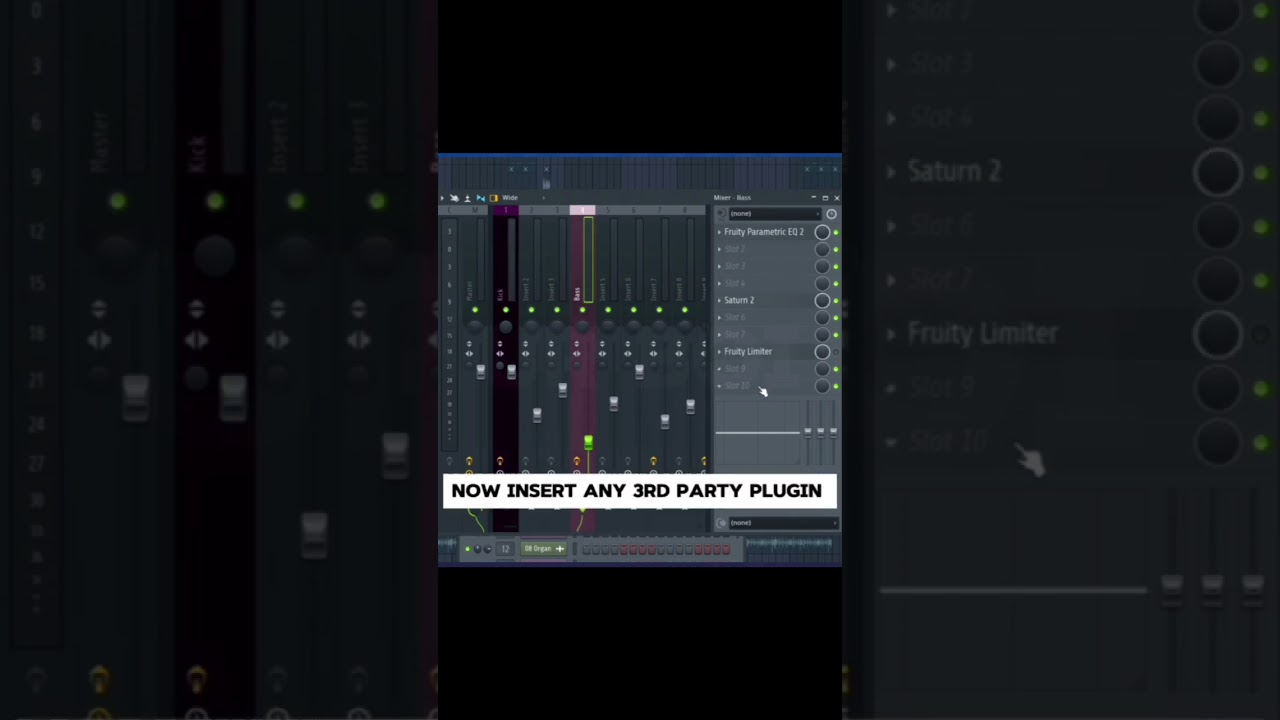The height and width of the screenshot is (720, 1280).
Task: Click the Bass track pan knob
Action: (x=583, y=327)
